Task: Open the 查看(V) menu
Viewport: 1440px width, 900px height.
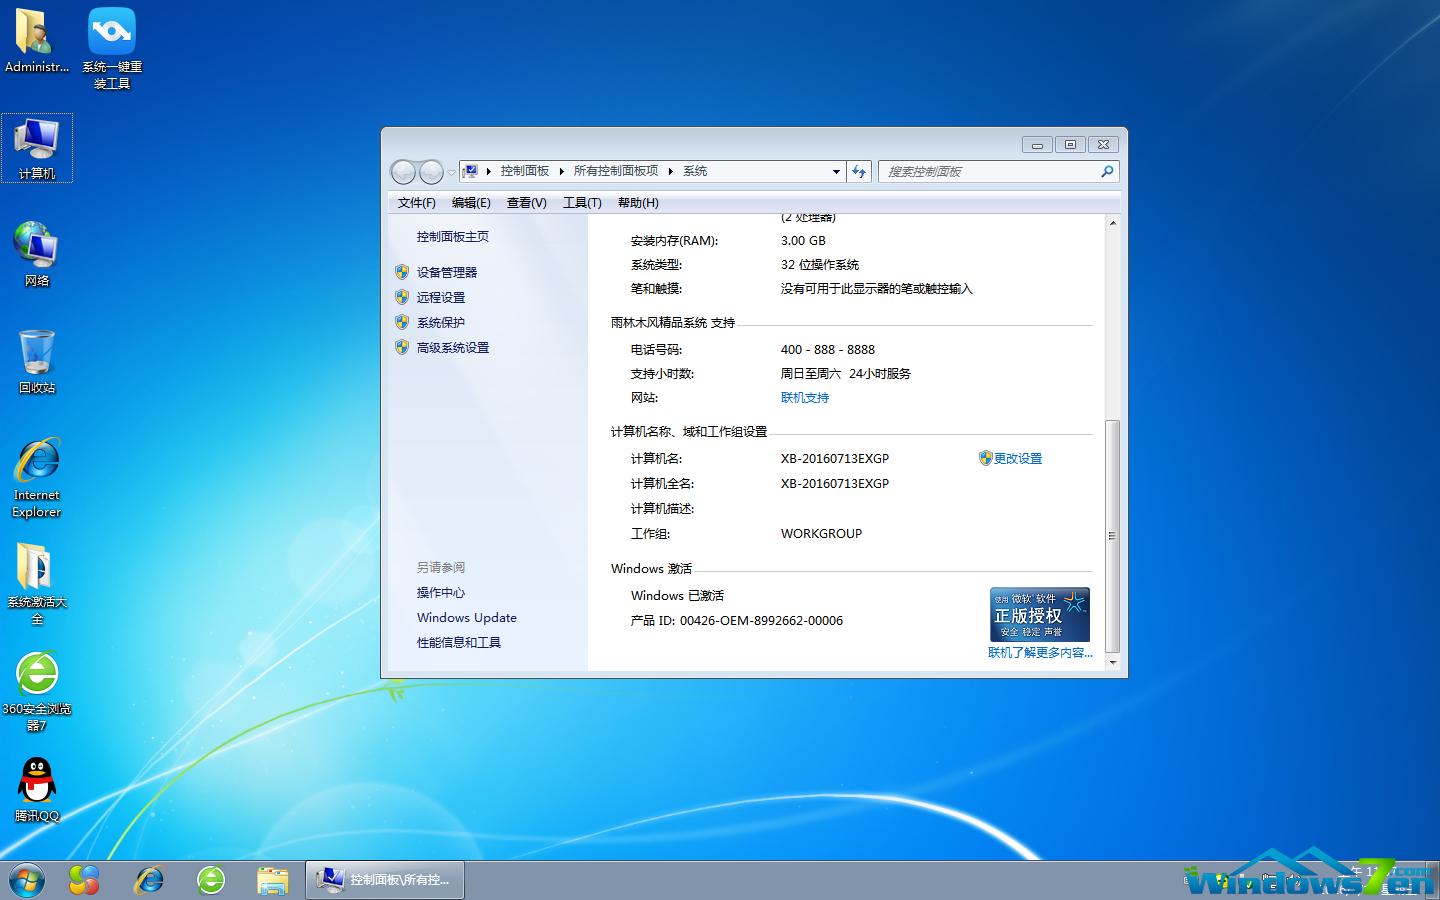Action: [526, 202]
